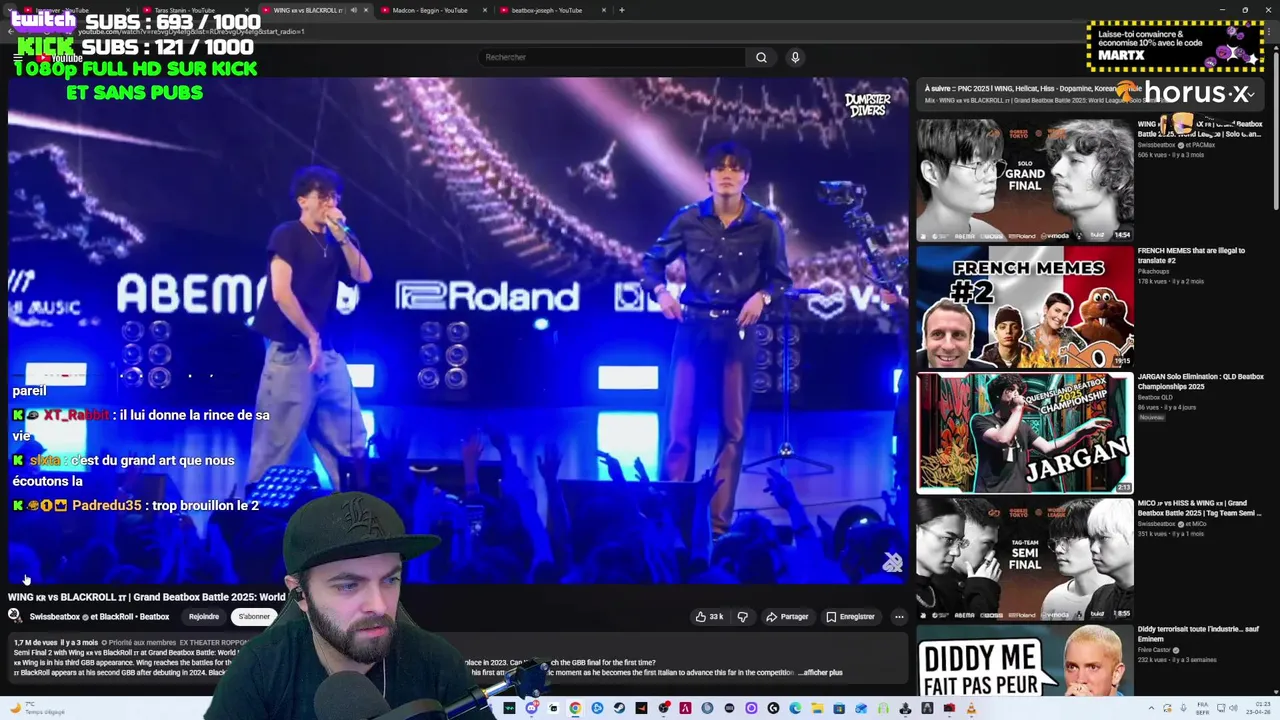Open the taskbar volume control

[x=1233, y=708]
